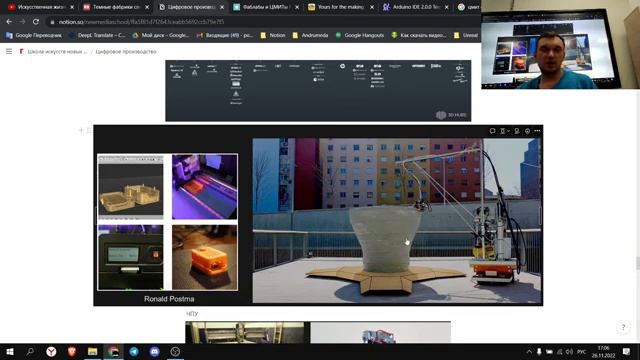Screen dimensions: 640x360
Task: Switch the 'РУС' keyboard language indicator
Action: (x=582, y=351)
